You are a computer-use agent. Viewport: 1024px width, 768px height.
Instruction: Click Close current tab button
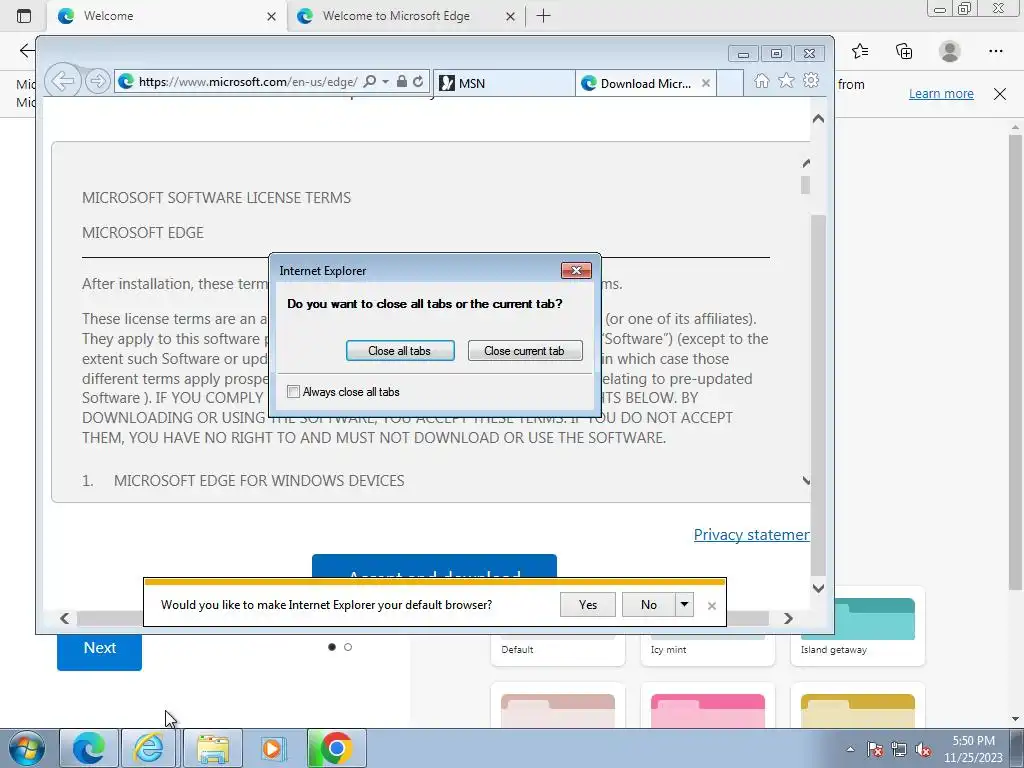pos(524,351)
